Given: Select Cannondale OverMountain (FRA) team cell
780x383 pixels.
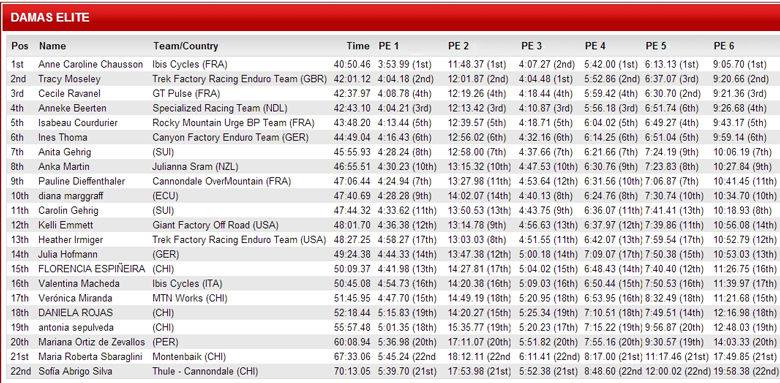Looking at the screenshot, I should [222, 181].
